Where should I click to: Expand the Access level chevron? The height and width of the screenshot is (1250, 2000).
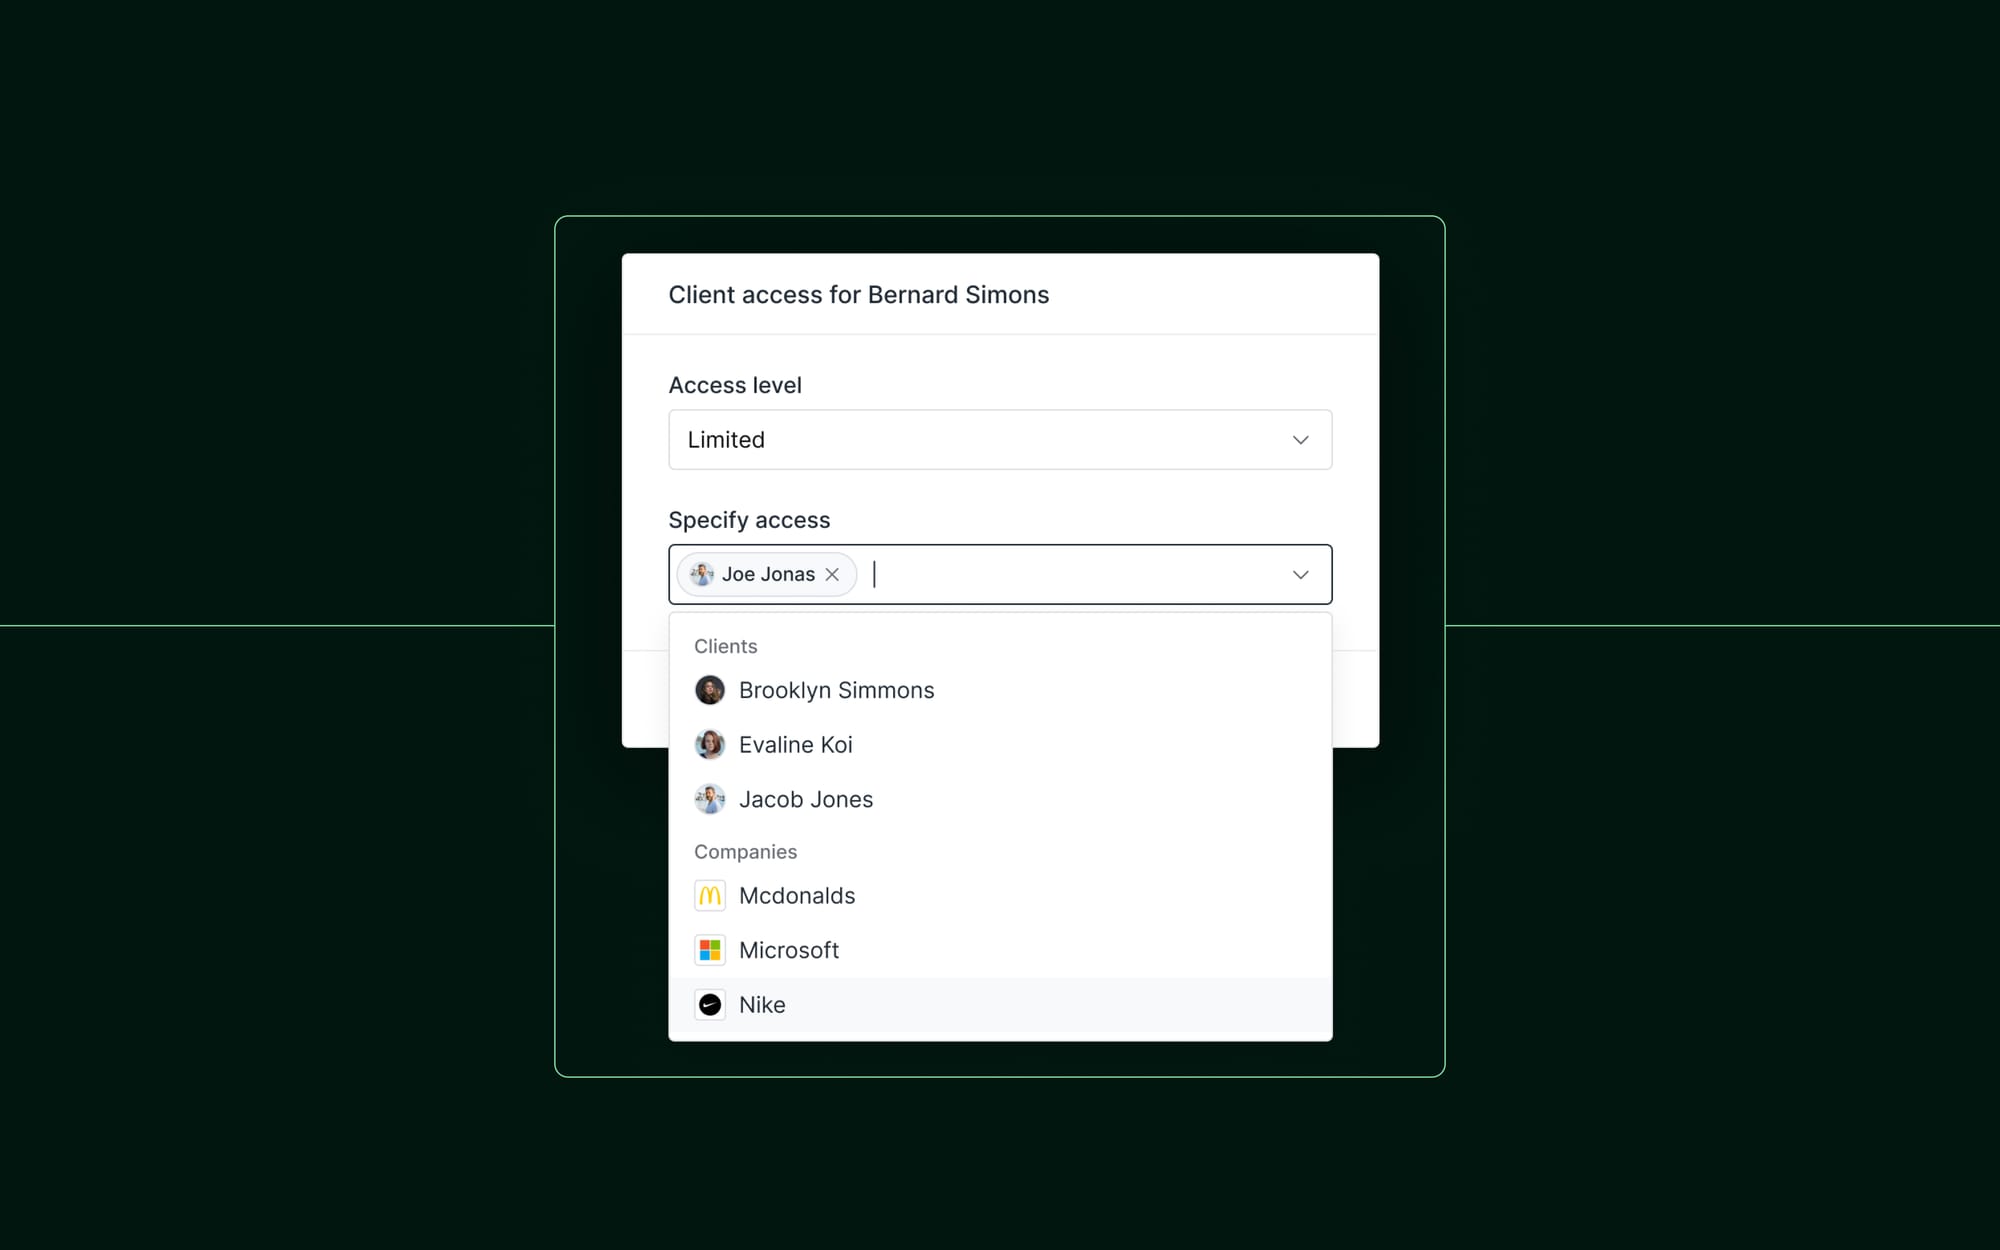coord(1300,440)
